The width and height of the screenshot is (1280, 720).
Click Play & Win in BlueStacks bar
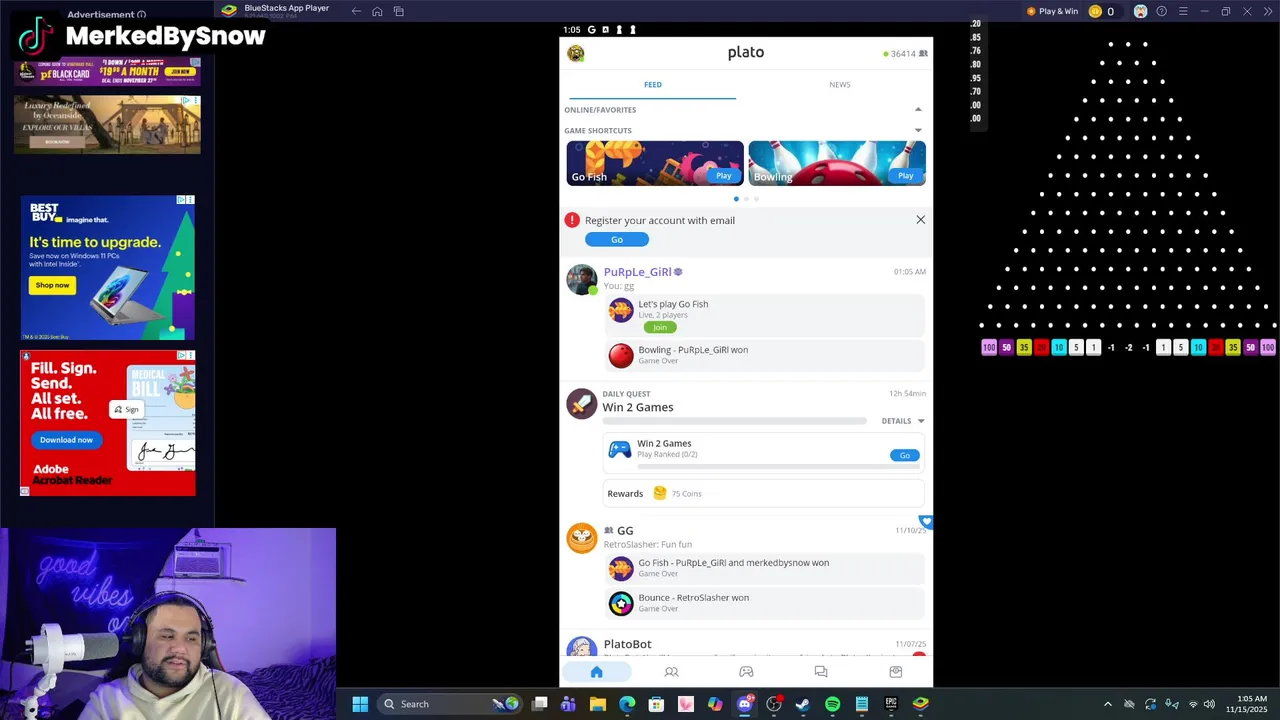tap(1052, 11)
